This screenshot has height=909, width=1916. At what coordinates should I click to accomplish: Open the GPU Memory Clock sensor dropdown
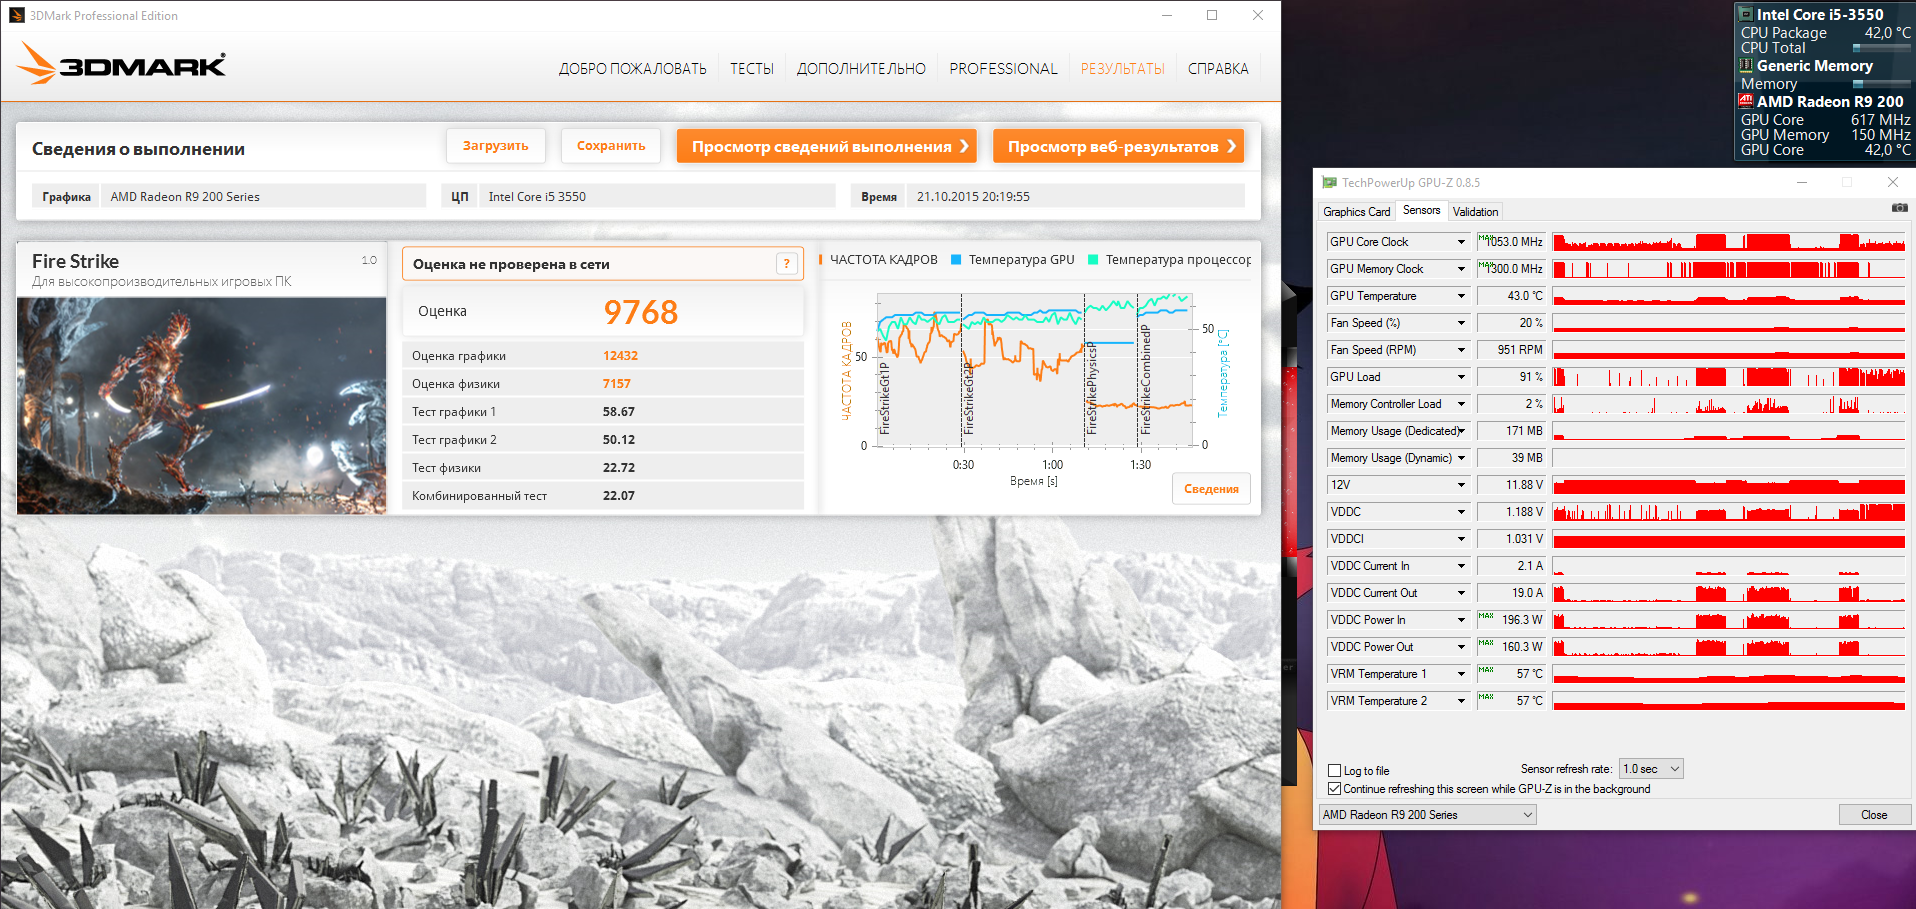click(1461, 269)
